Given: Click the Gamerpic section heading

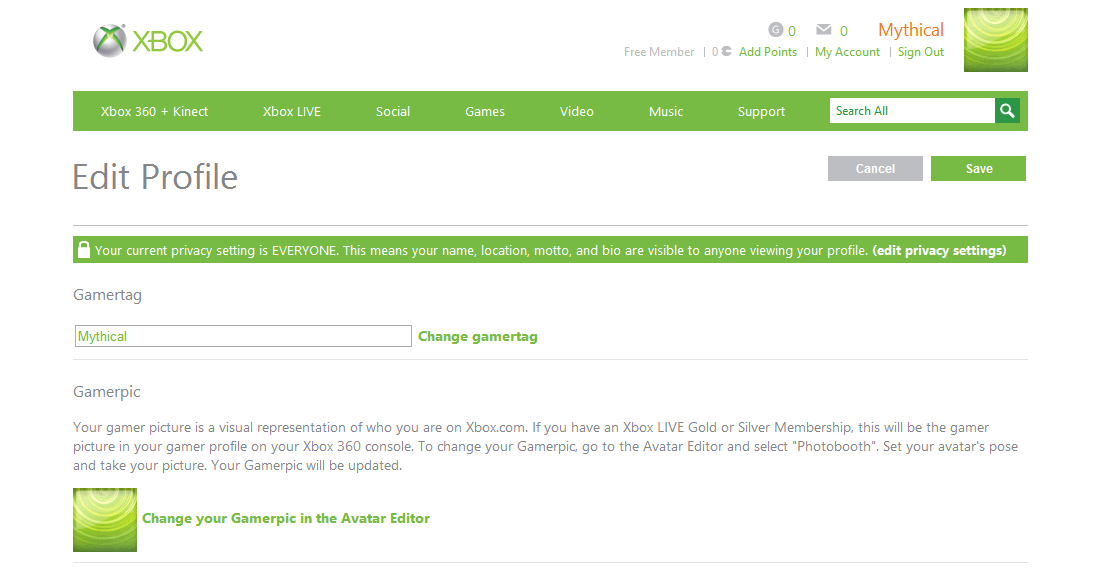Looking at the screenshot, I should click(107, 392).
